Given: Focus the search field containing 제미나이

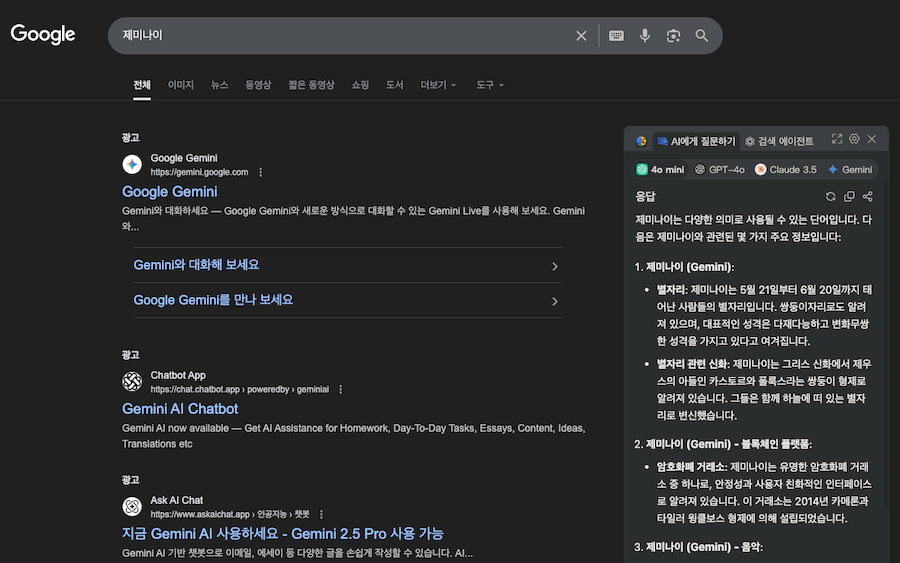Looking at the screenshot, I should pyautogui.click(x=344, y=36).
